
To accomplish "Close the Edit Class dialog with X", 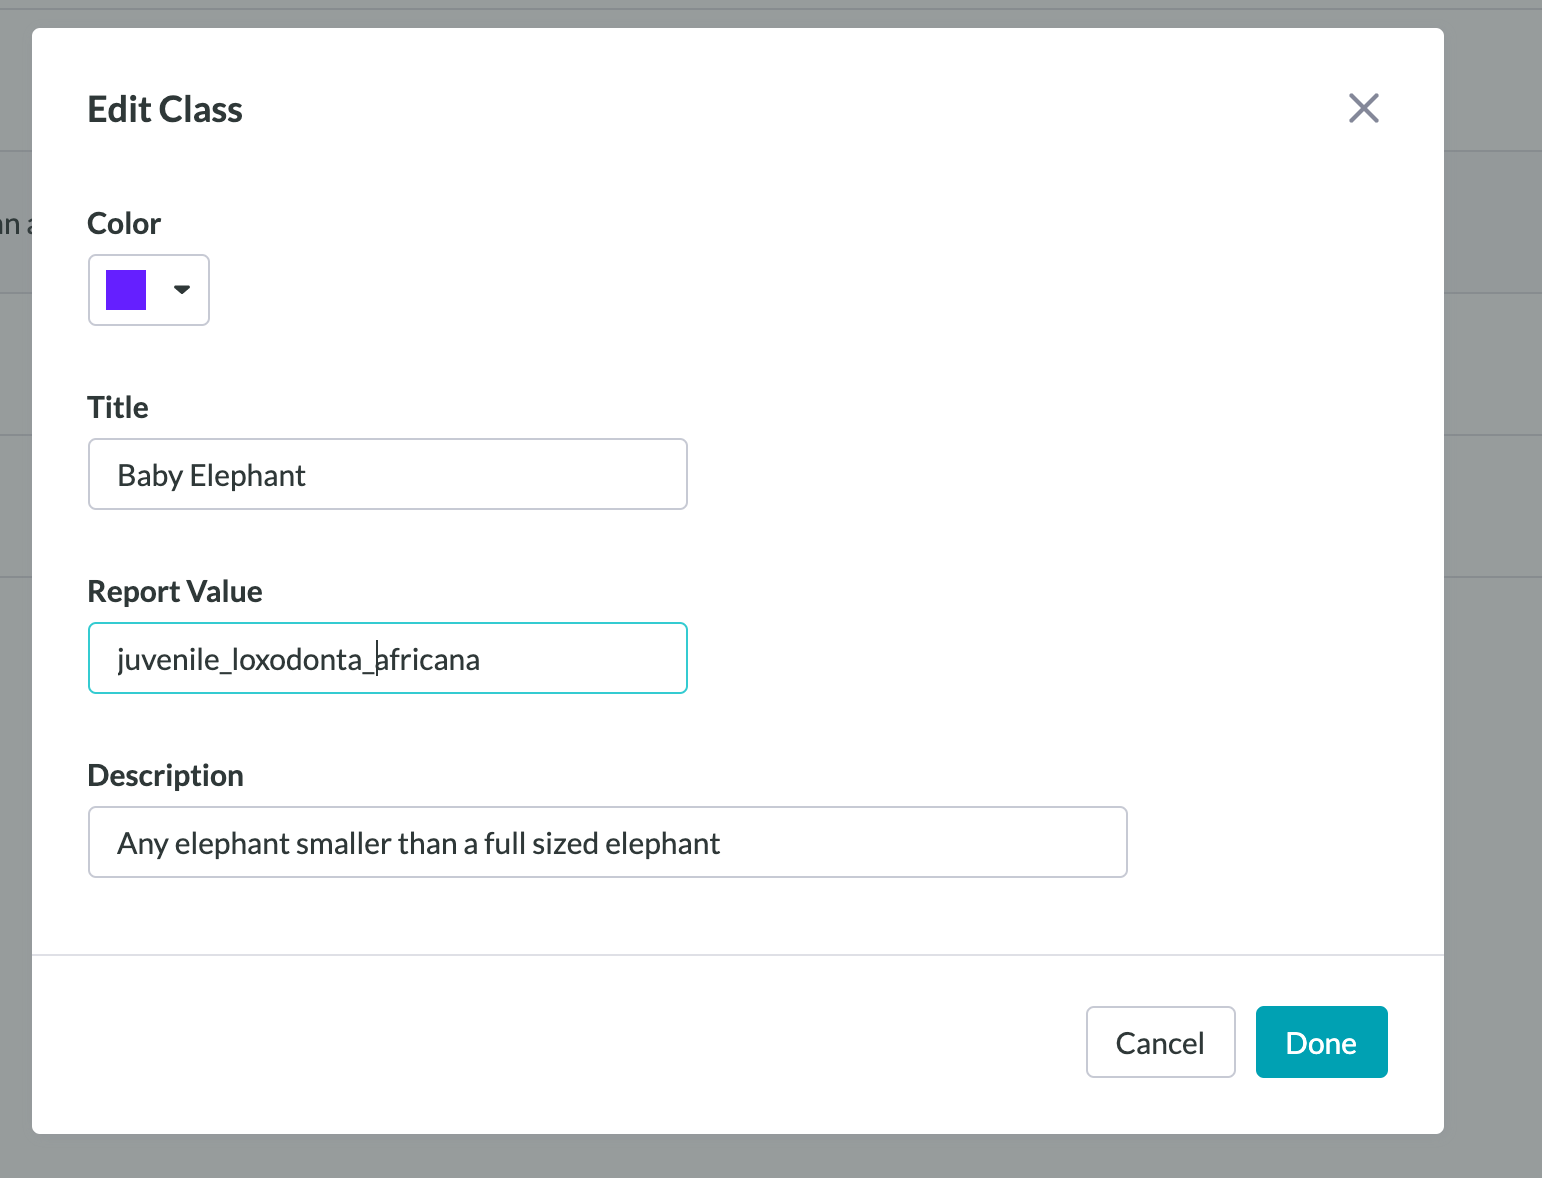I will coord(1363,108).
